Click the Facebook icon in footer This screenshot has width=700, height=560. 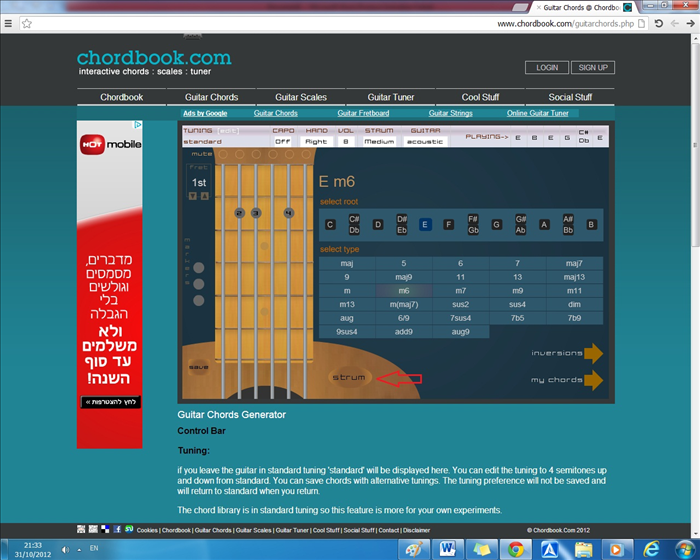tap(117, 529)
